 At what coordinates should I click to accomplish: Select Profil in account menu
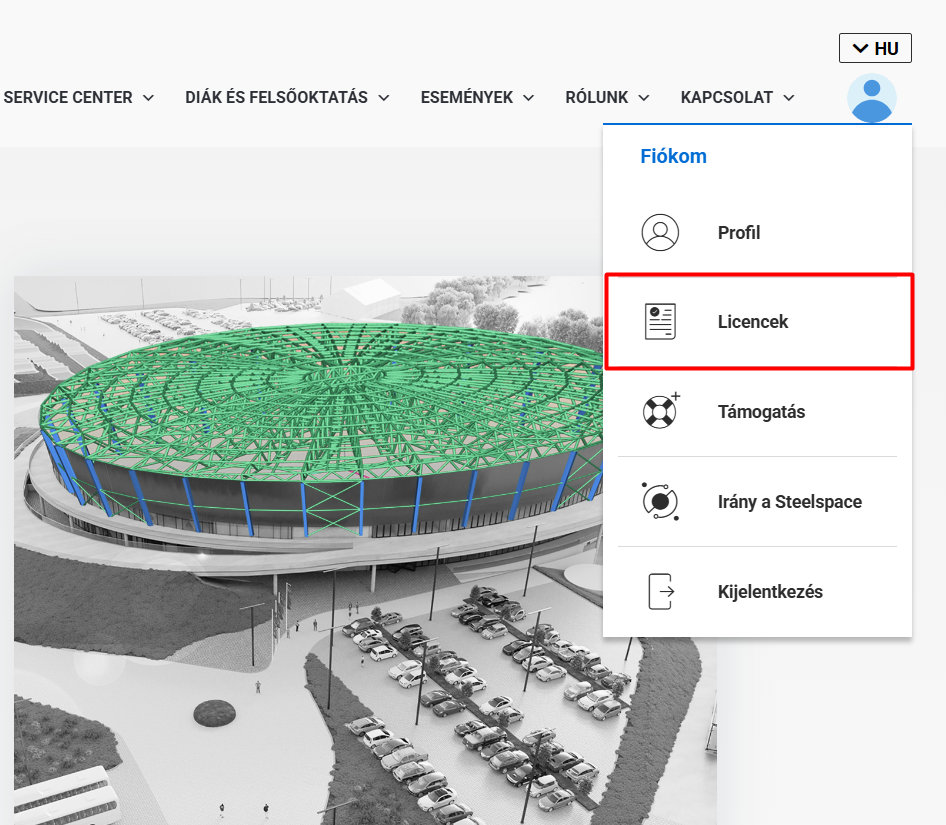pos(757,232)
